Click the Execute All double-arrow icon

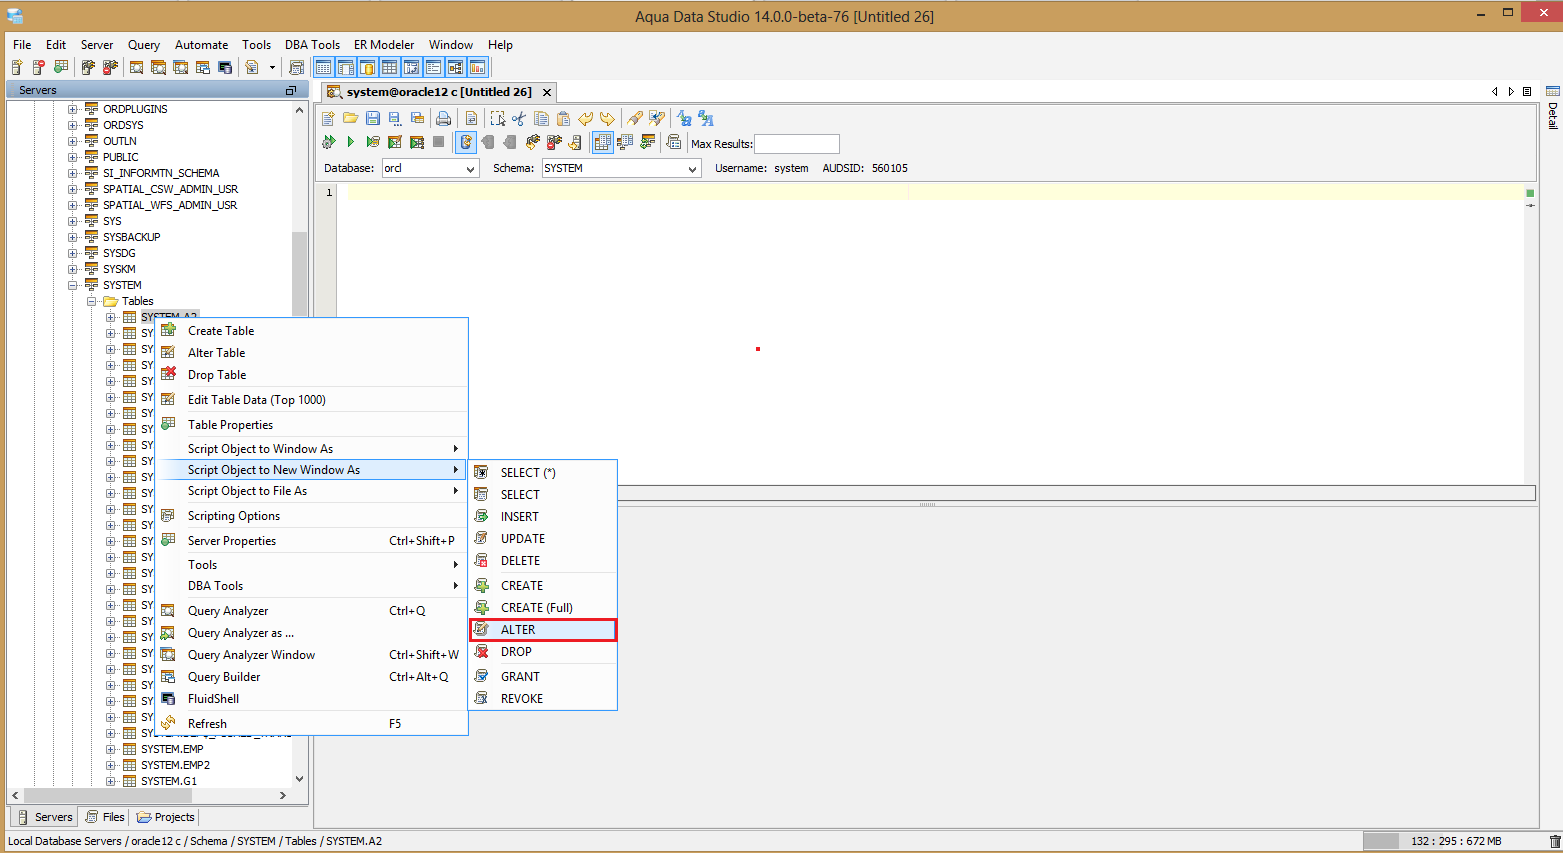[x=328, y=142]
